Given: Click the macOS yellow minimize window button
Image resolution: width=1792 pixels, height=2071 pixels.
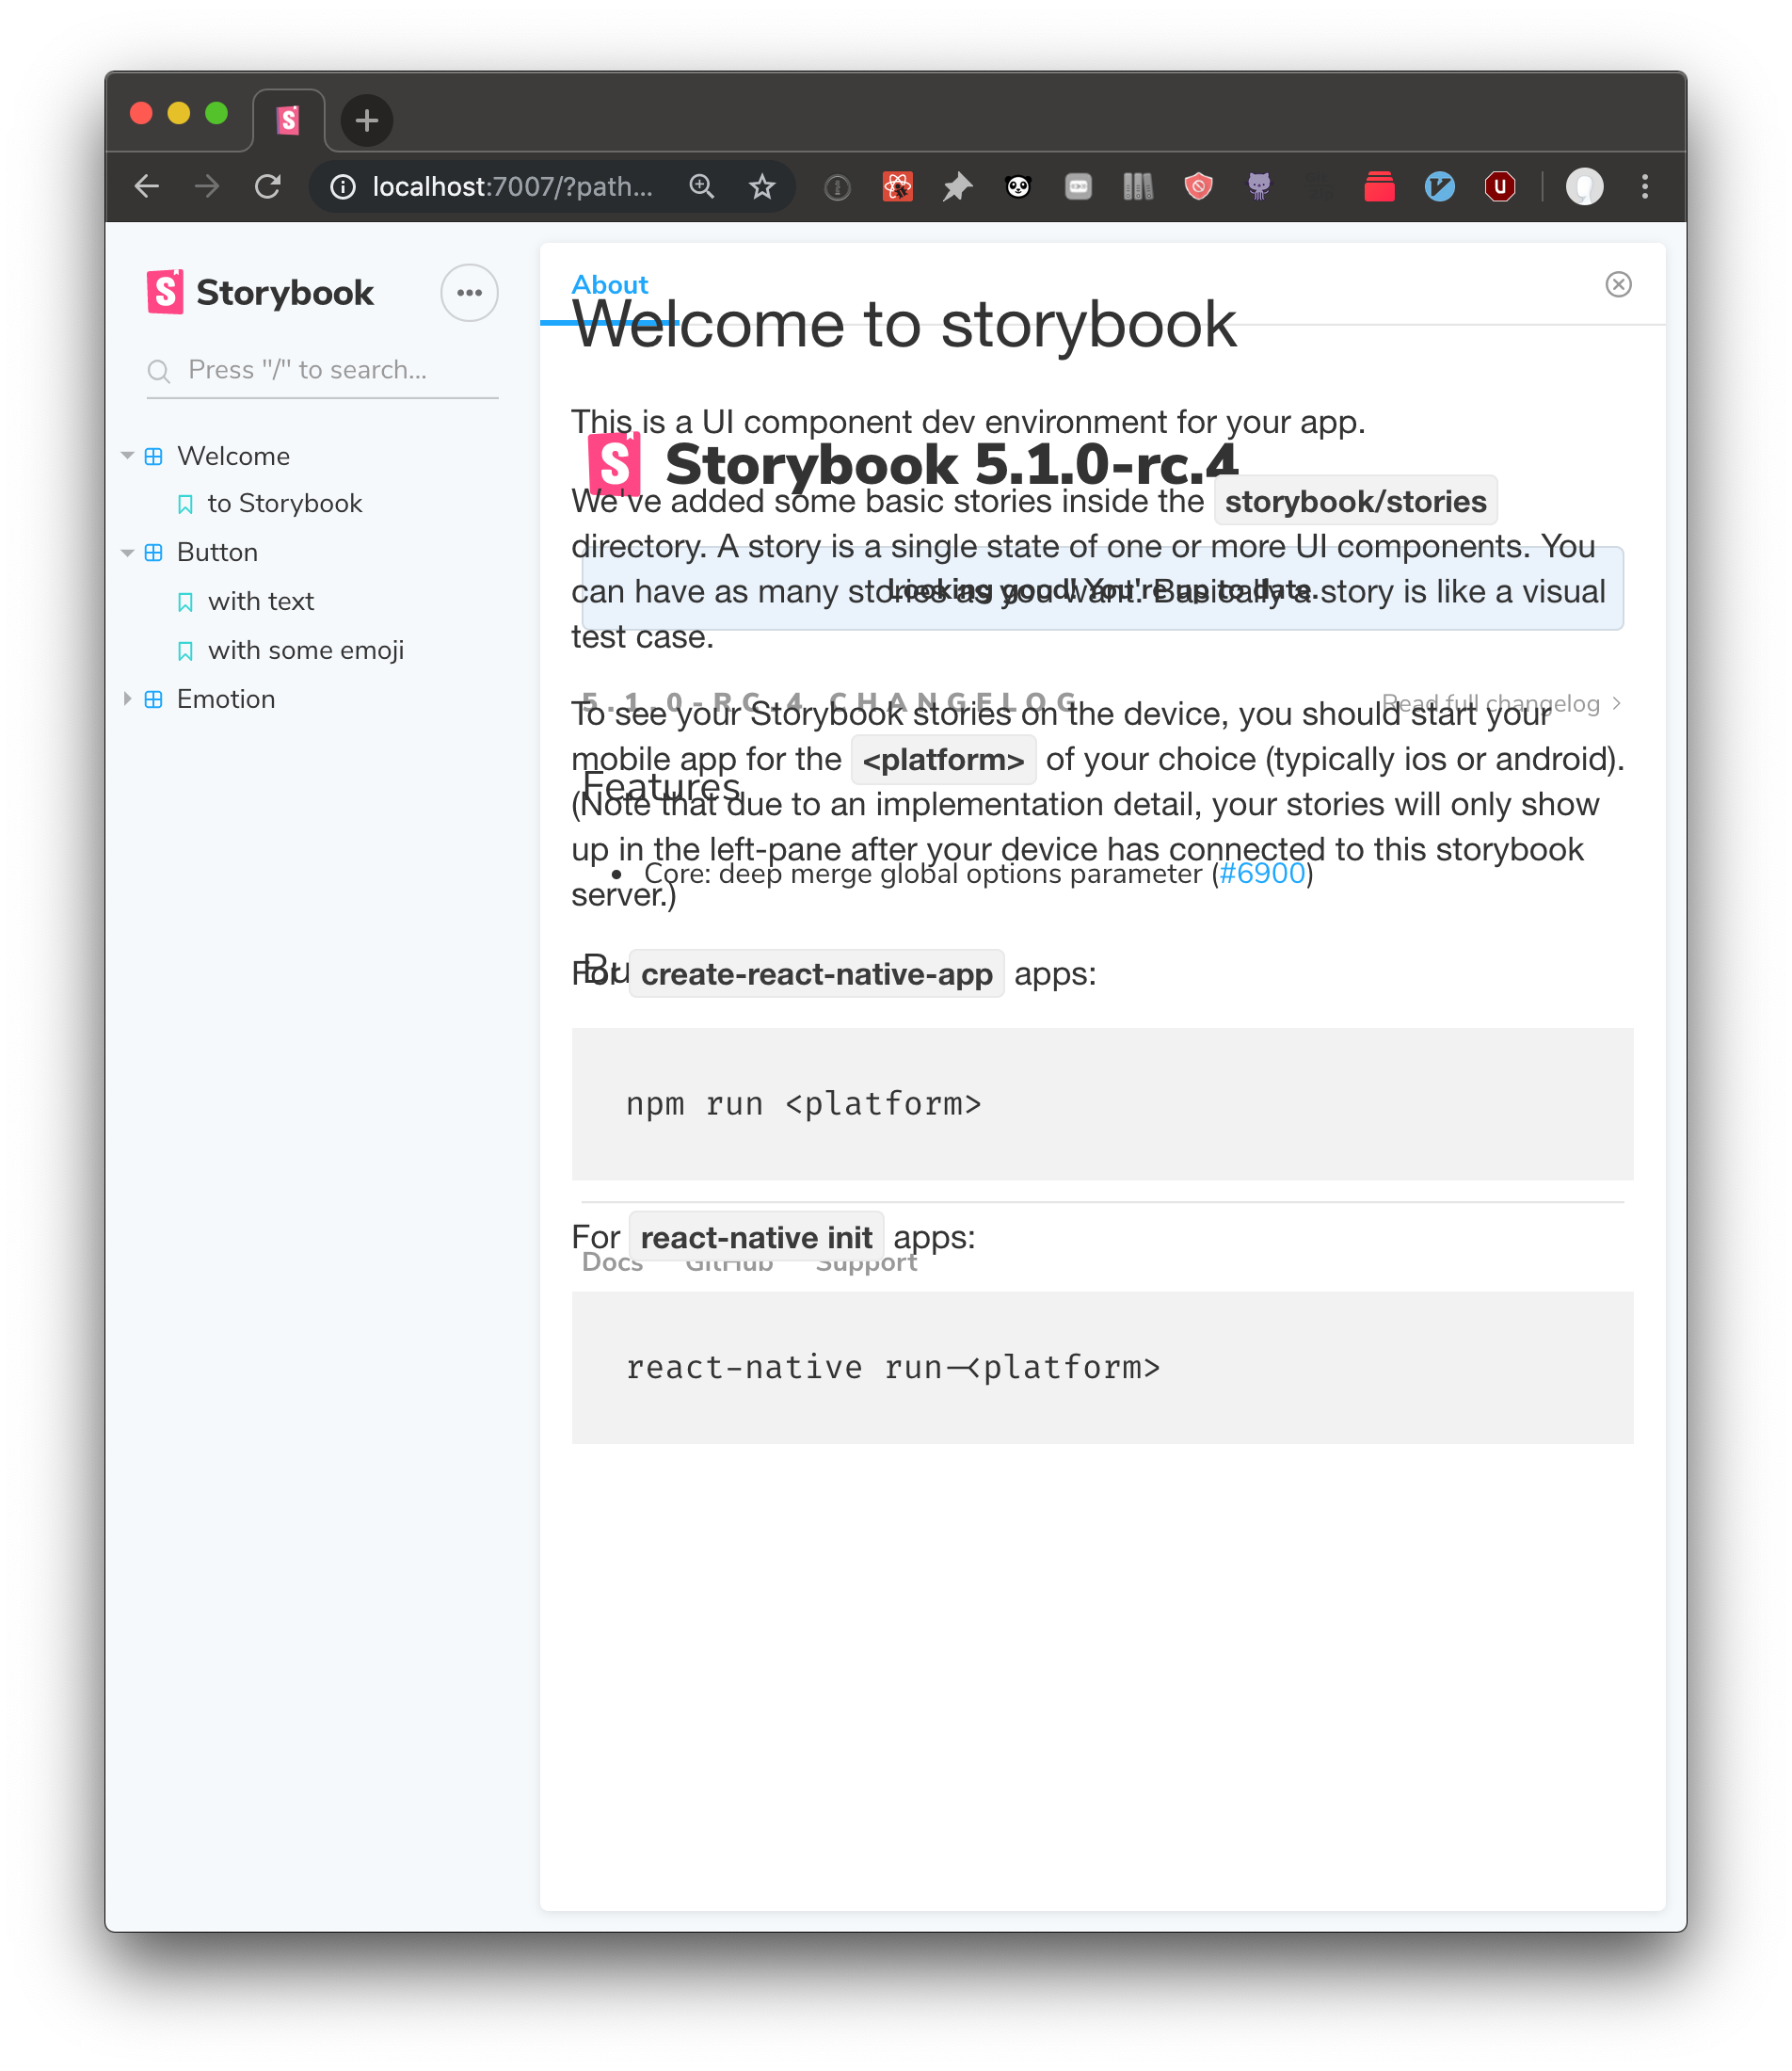Looking at the screenshot, I should click(179, 113).
